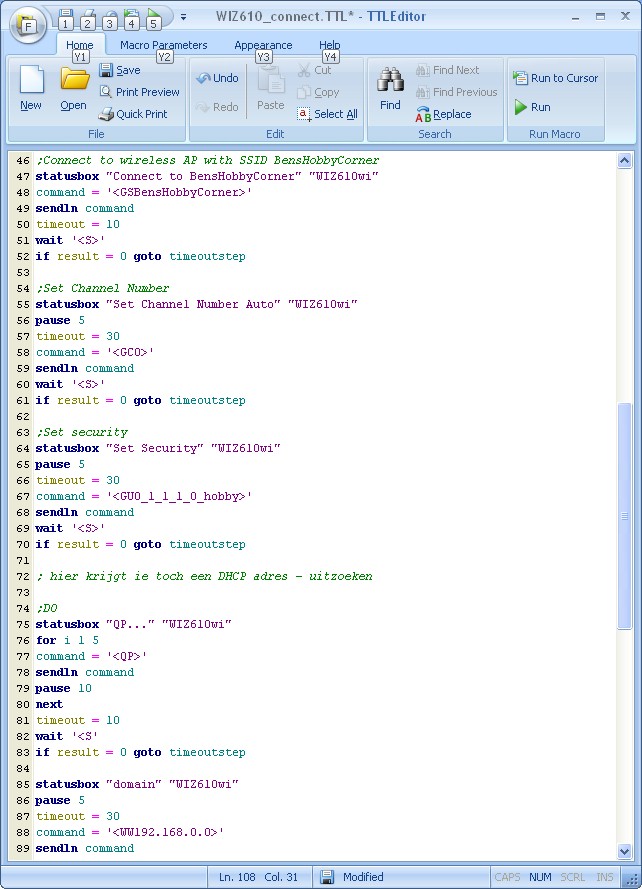The width and height of the screenshot is (642, 889).
Task: Send document to Quick Print
Action: 133,114
